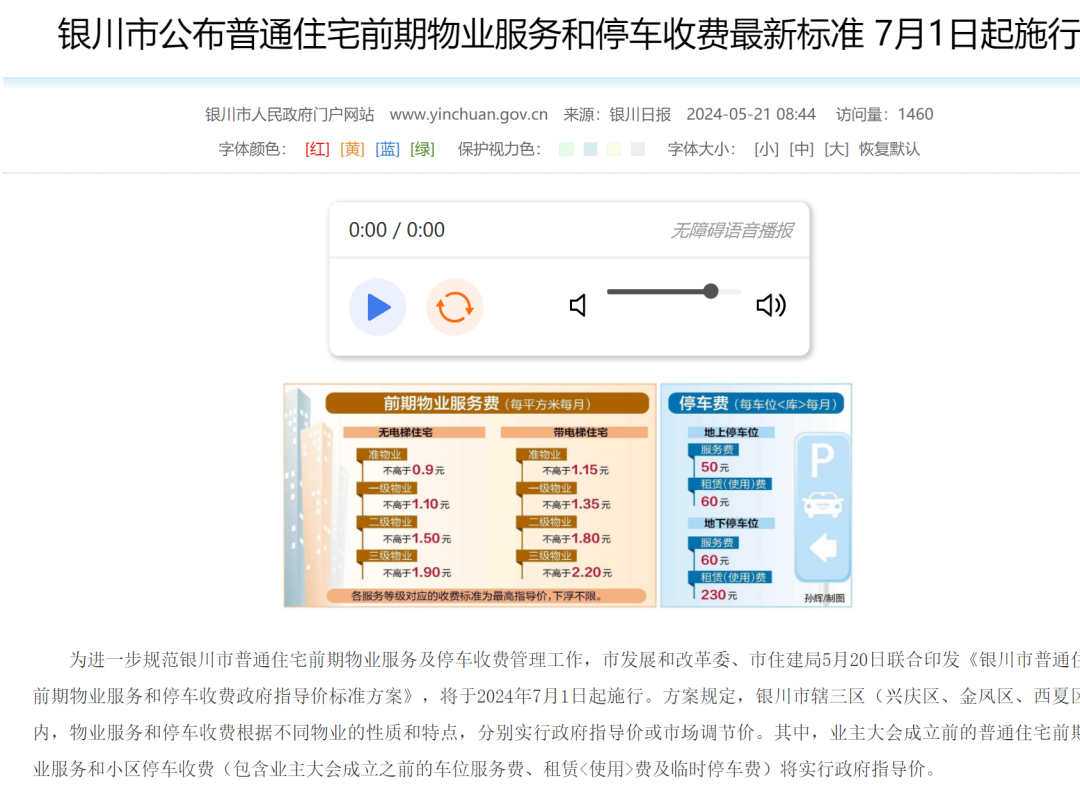
Task: Click the 保护视力色 label
Action: click(499, 149)
